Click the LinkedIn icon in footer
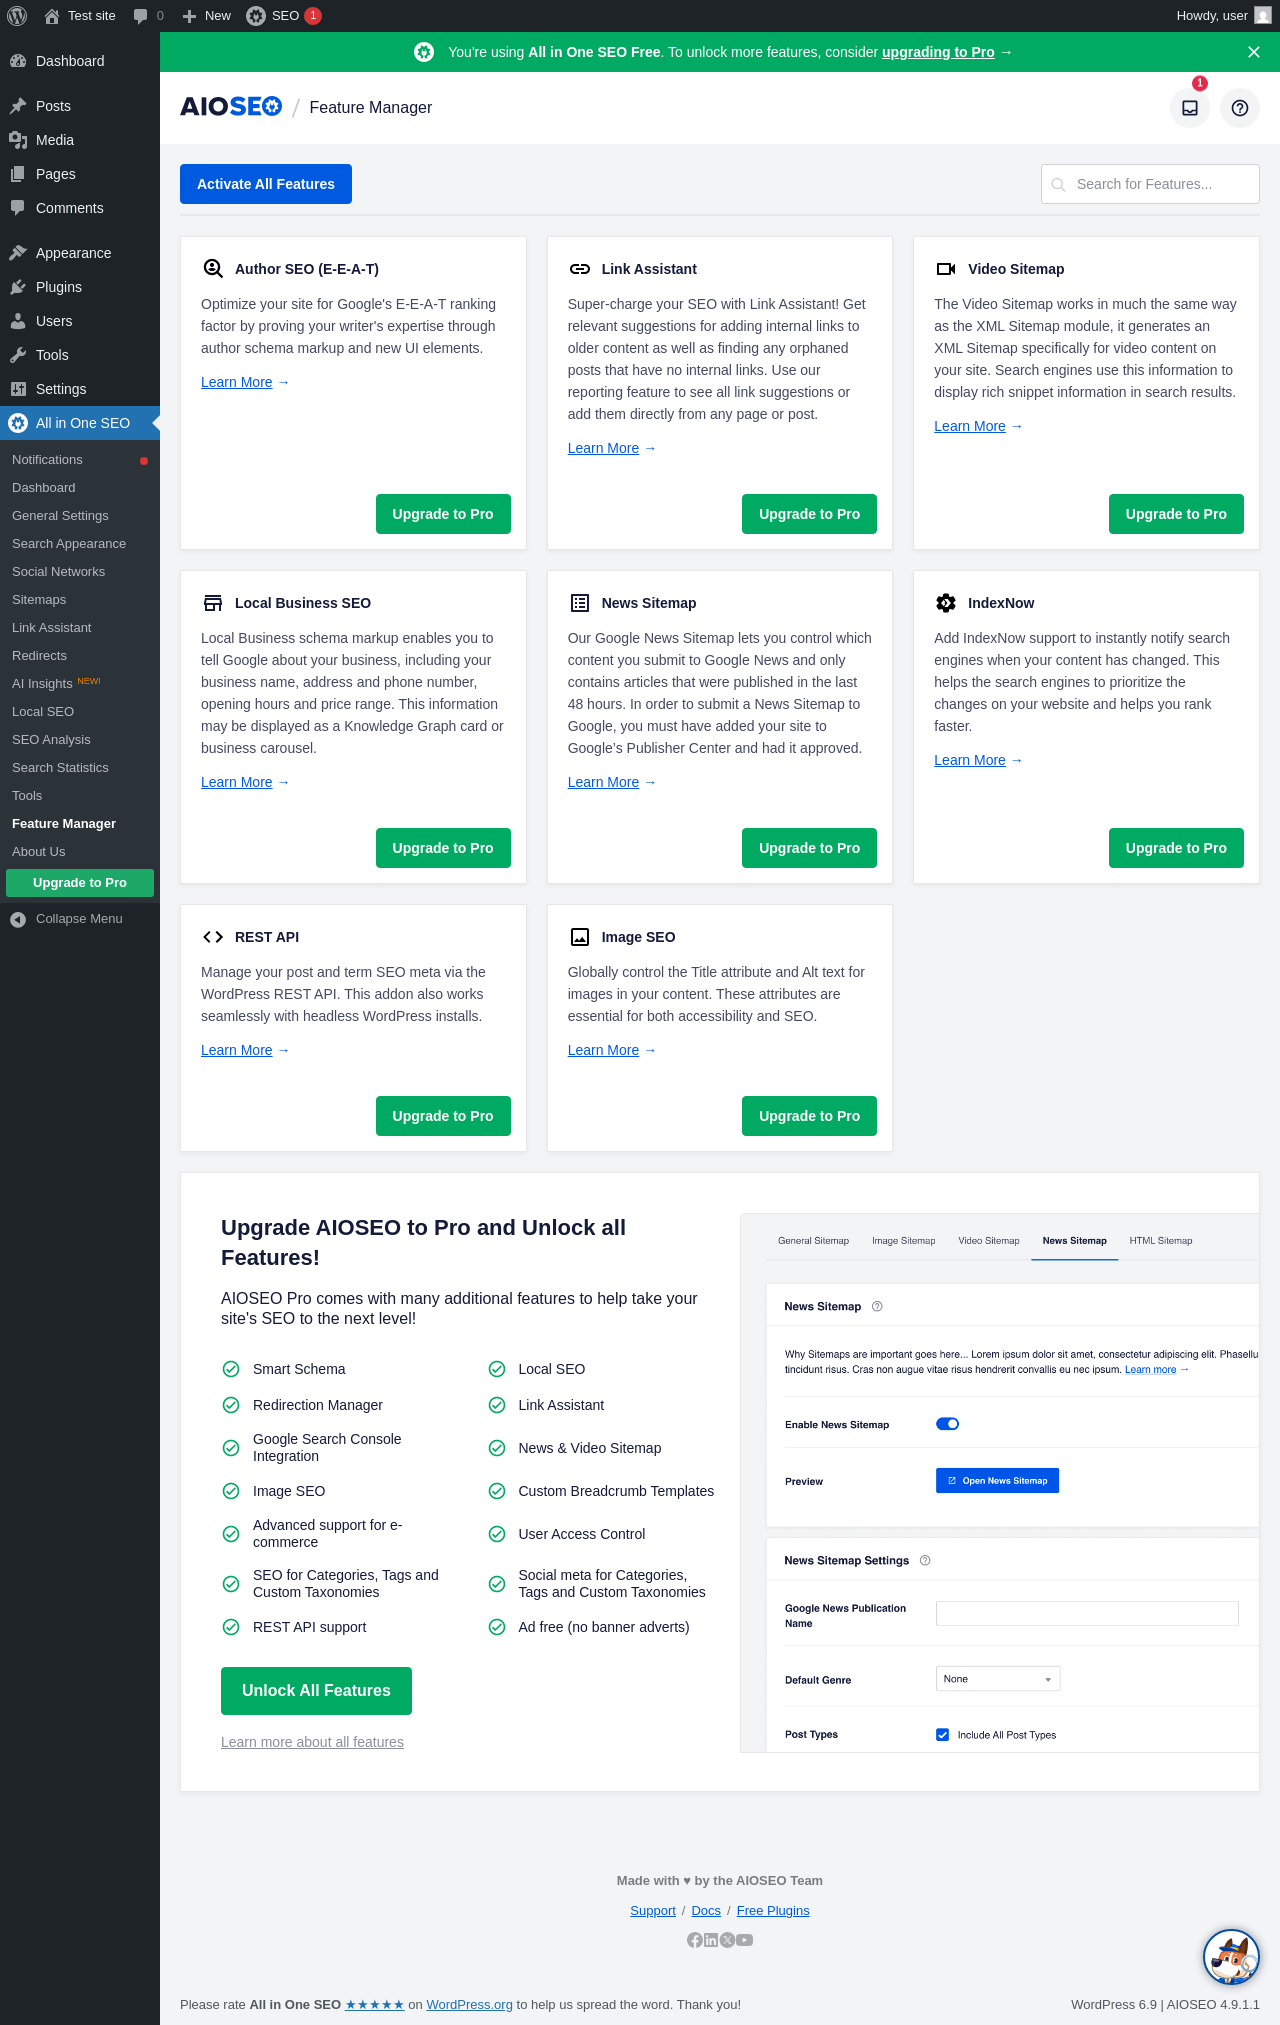The height and width of the screenshot is (2025, 1280). [711, 1940]
